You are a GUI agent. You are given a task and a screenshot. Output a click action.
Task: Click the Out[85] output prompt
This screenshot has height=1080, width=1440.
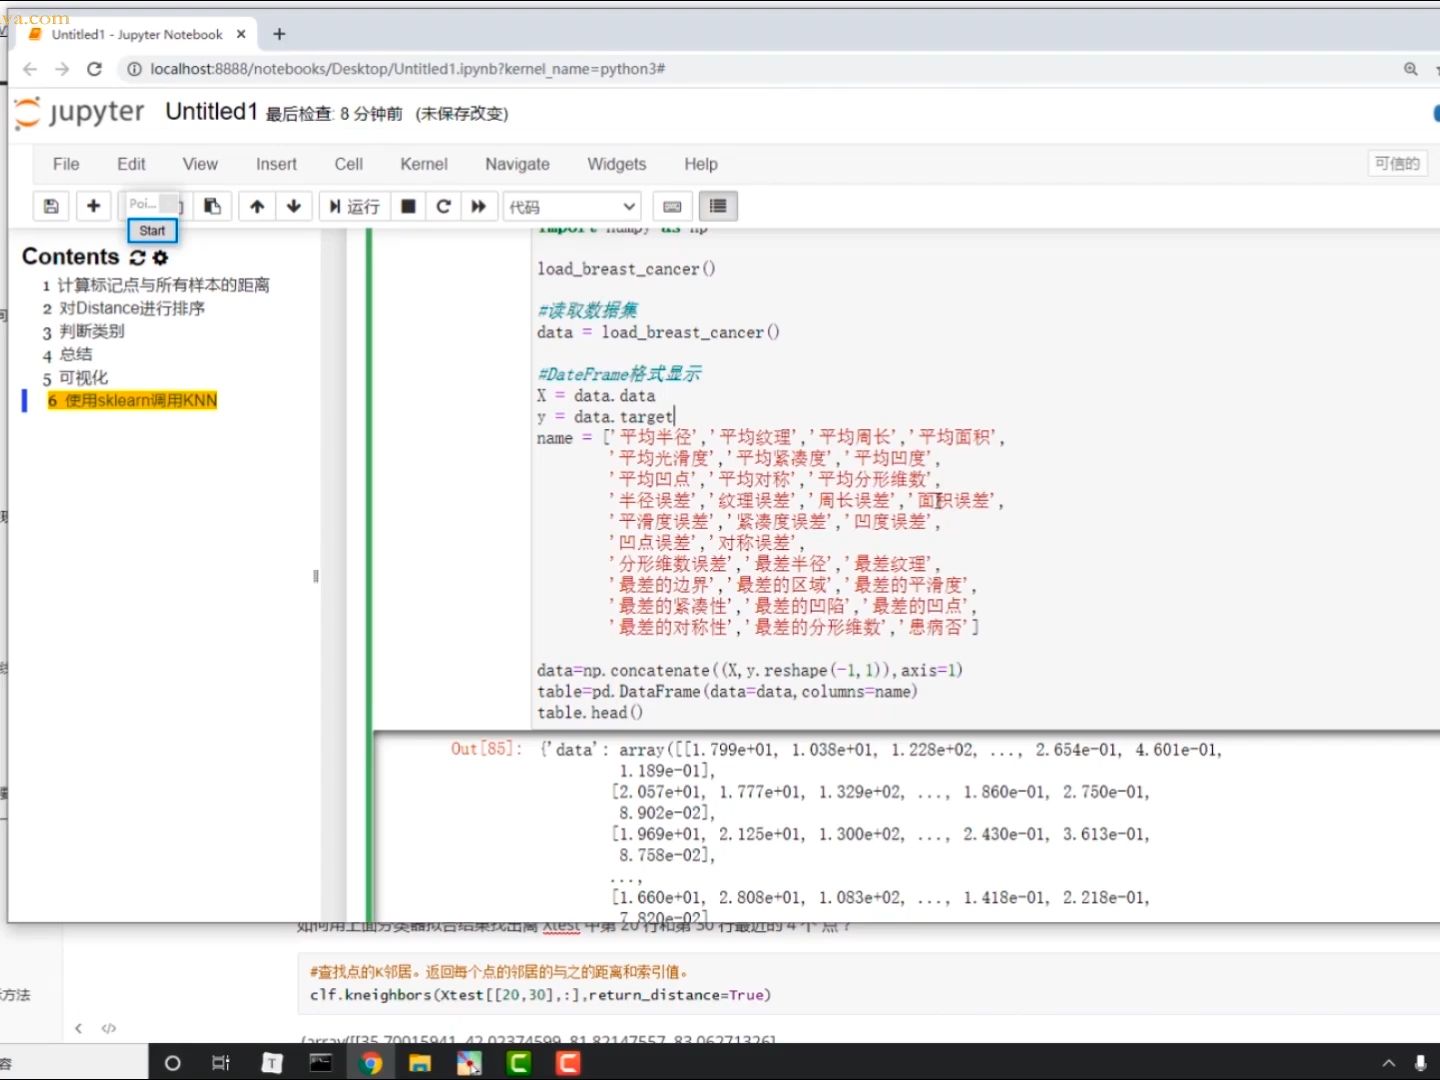pos(486,749)
